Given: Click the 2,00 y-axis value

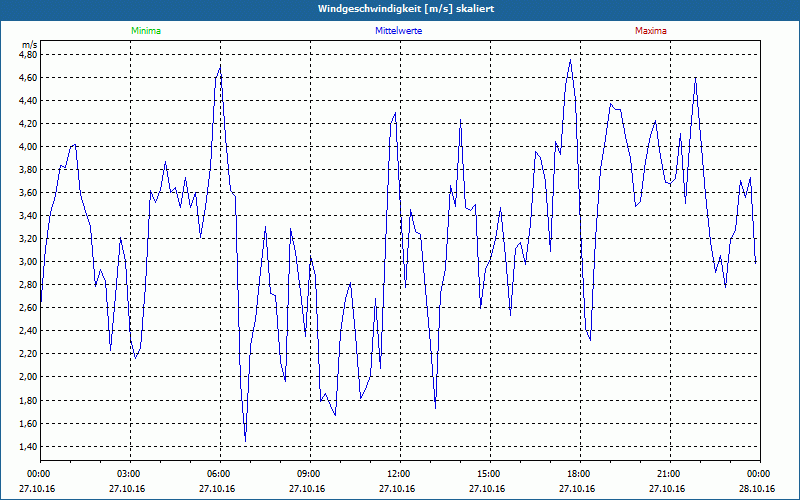Looking at the screenshot, I should tap(29, 377).
